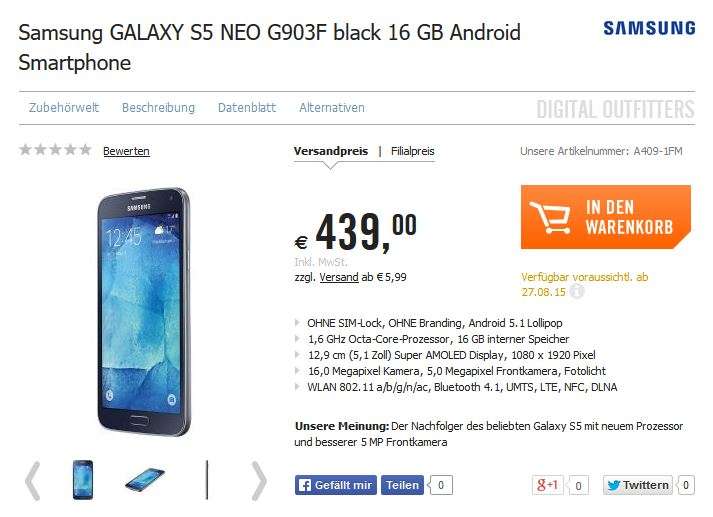Switch to Filialpreis price view
This screenshot has width=713, height=517.
[412, 151]
